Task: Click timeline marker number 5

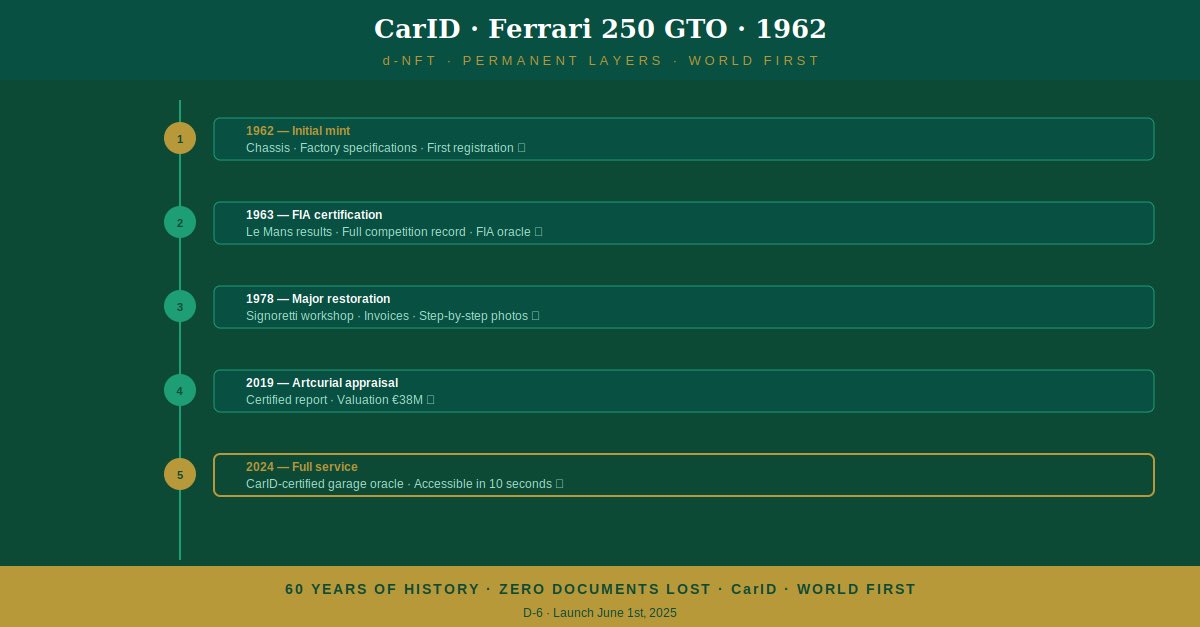Action: coord(180,474)
